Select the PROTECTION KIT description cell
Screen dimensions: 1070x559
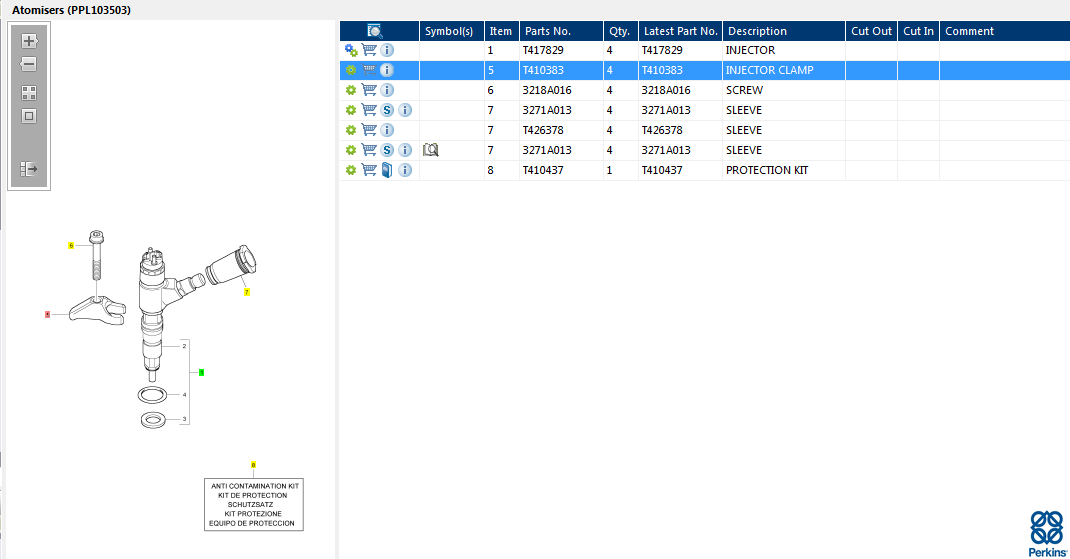766,170
